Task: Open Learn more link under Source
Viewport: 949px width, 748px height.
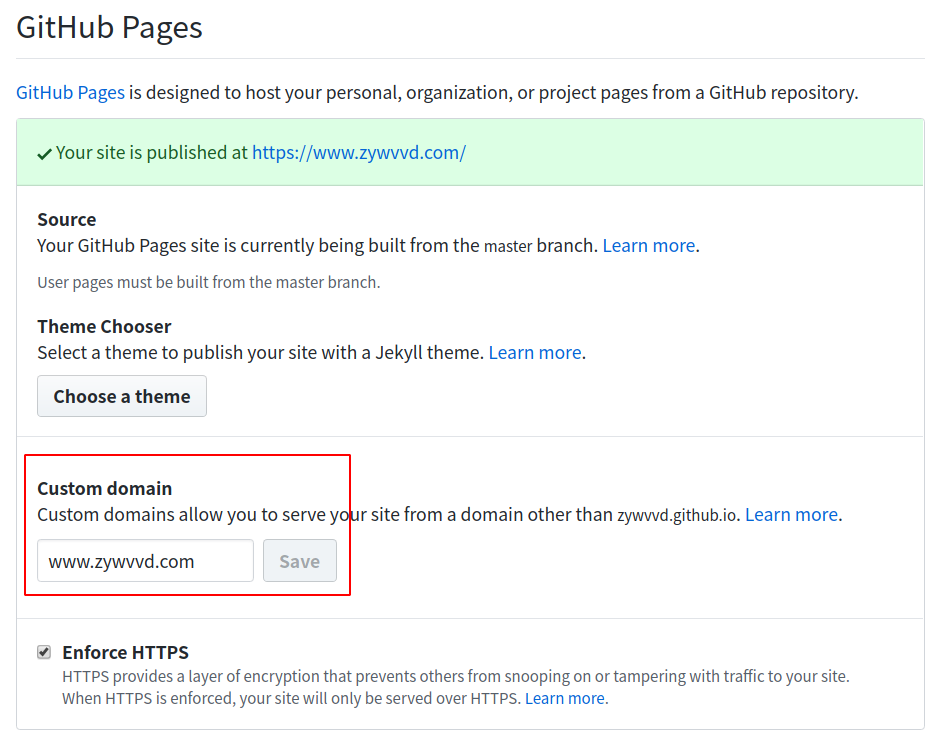Action: click(649, 246)
